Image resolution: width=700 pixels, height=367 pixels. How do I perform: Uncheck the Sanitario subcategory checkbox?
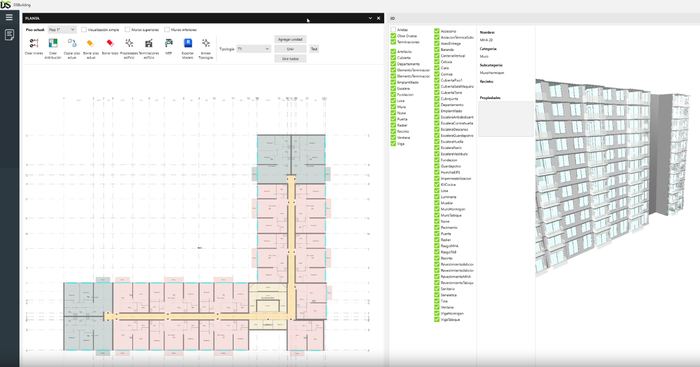tap(437, 289)
